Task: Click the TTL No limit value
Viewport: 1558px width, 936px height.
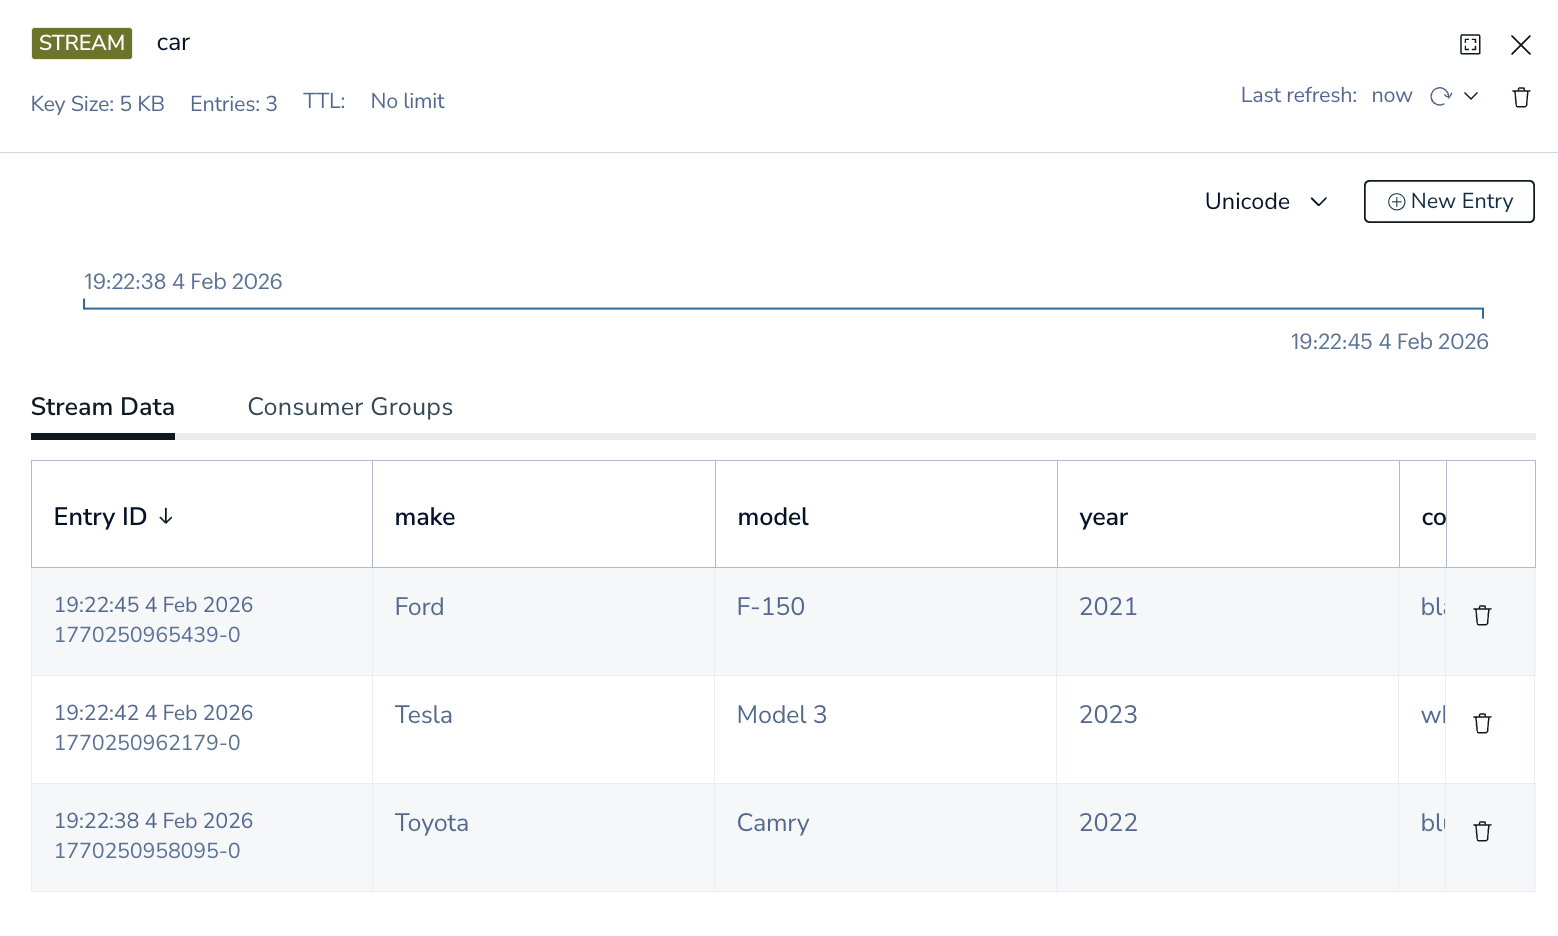Action: tap(407, 101)
